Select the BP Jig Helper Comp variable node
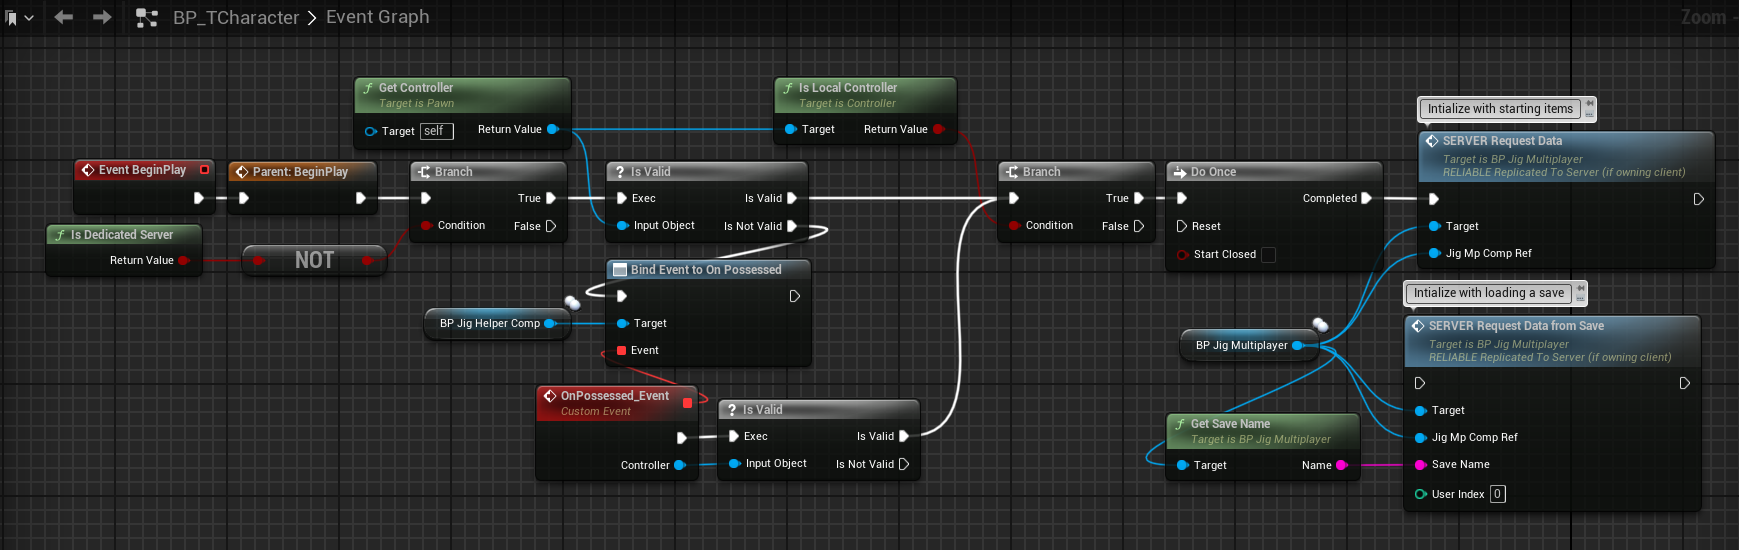The image size is (1739, 550). tap(497, 323)
